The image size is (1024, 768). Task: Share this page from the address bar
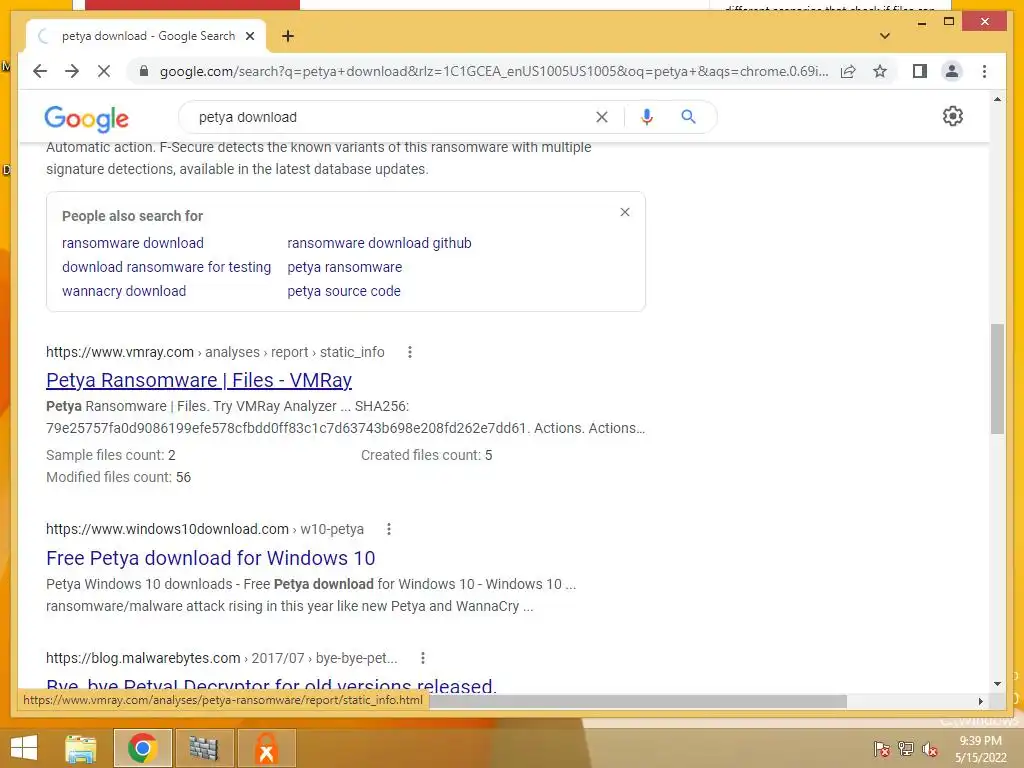pyautogui.click(x=848, y=71)
